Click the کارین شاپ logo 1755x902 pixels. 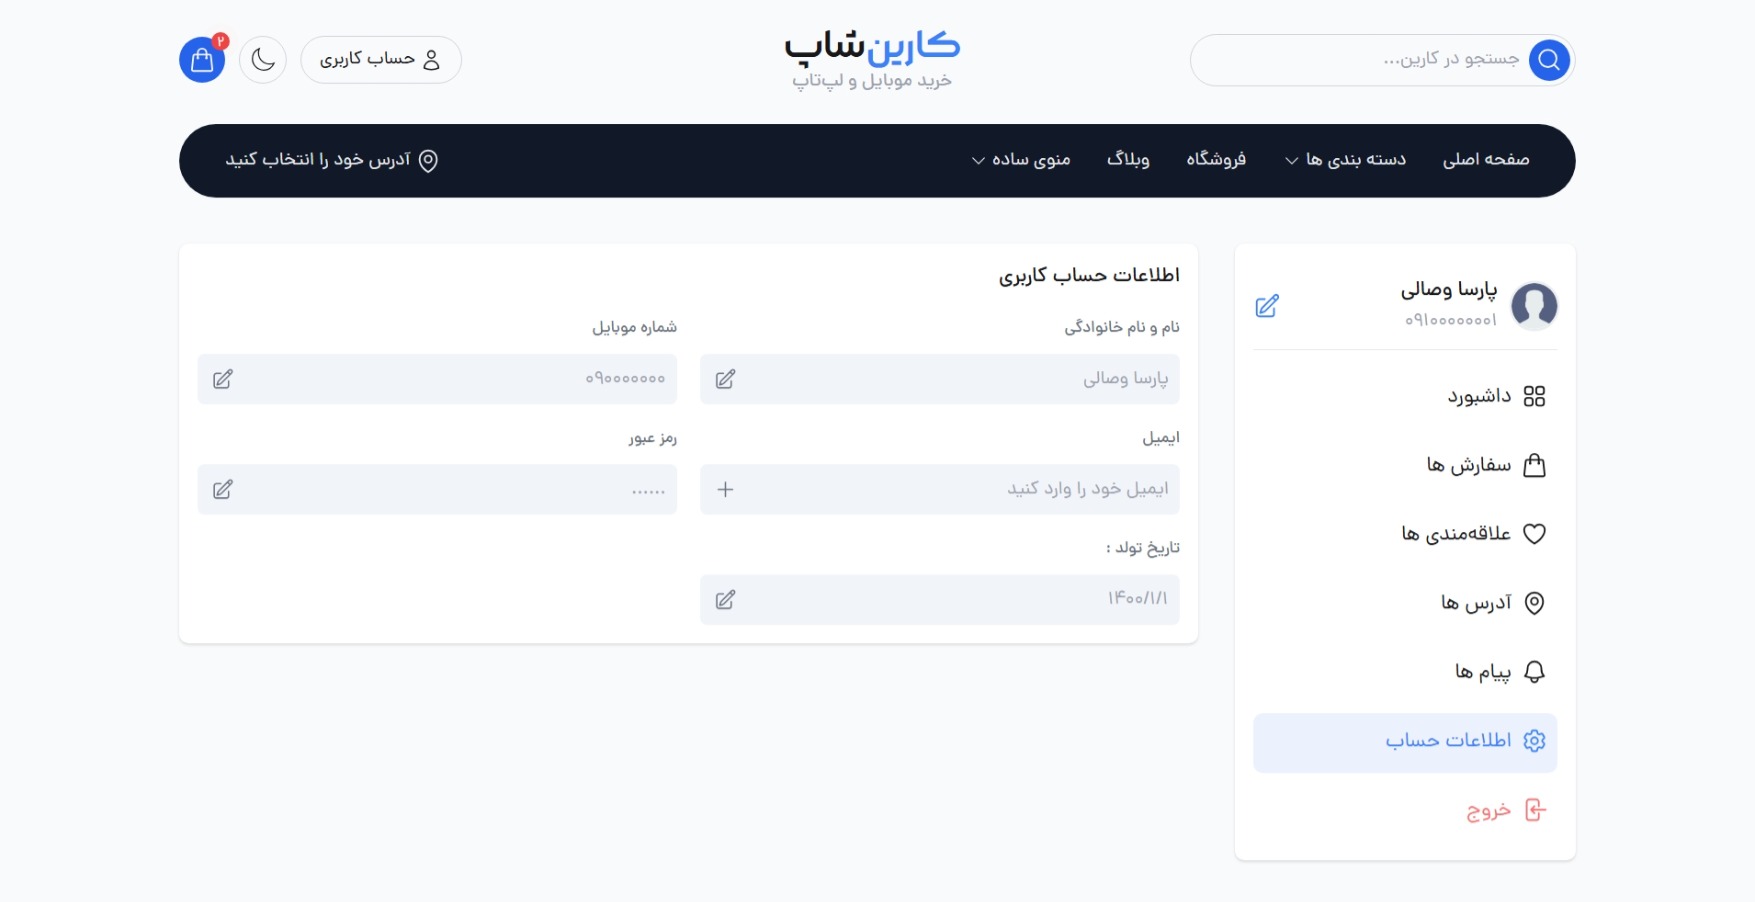point(872,46)
